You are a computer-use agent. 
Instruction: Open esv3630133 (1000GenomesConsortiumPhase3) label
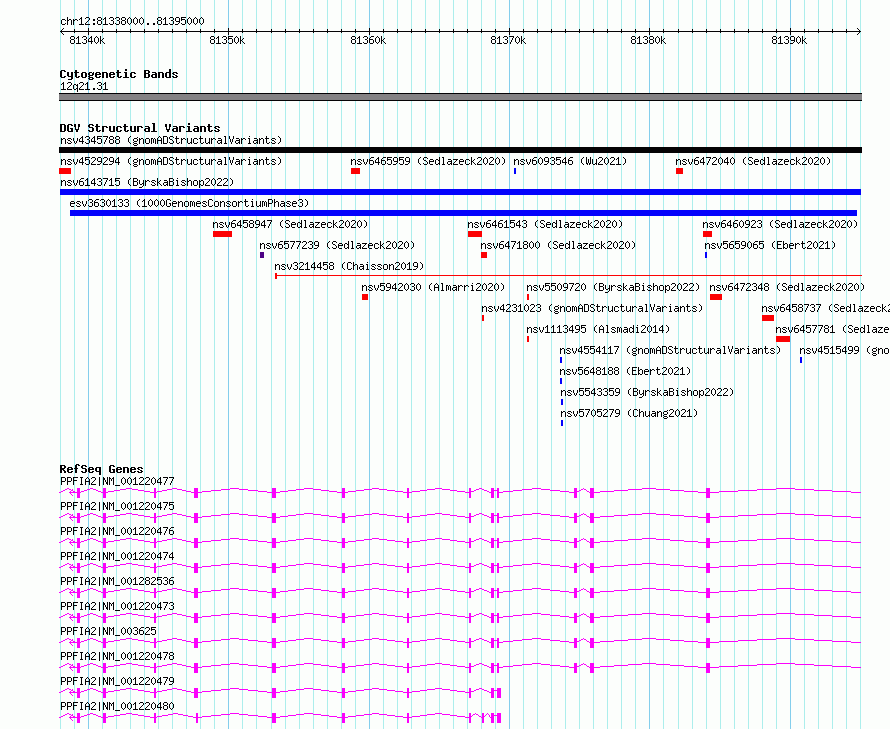point(189,203)
